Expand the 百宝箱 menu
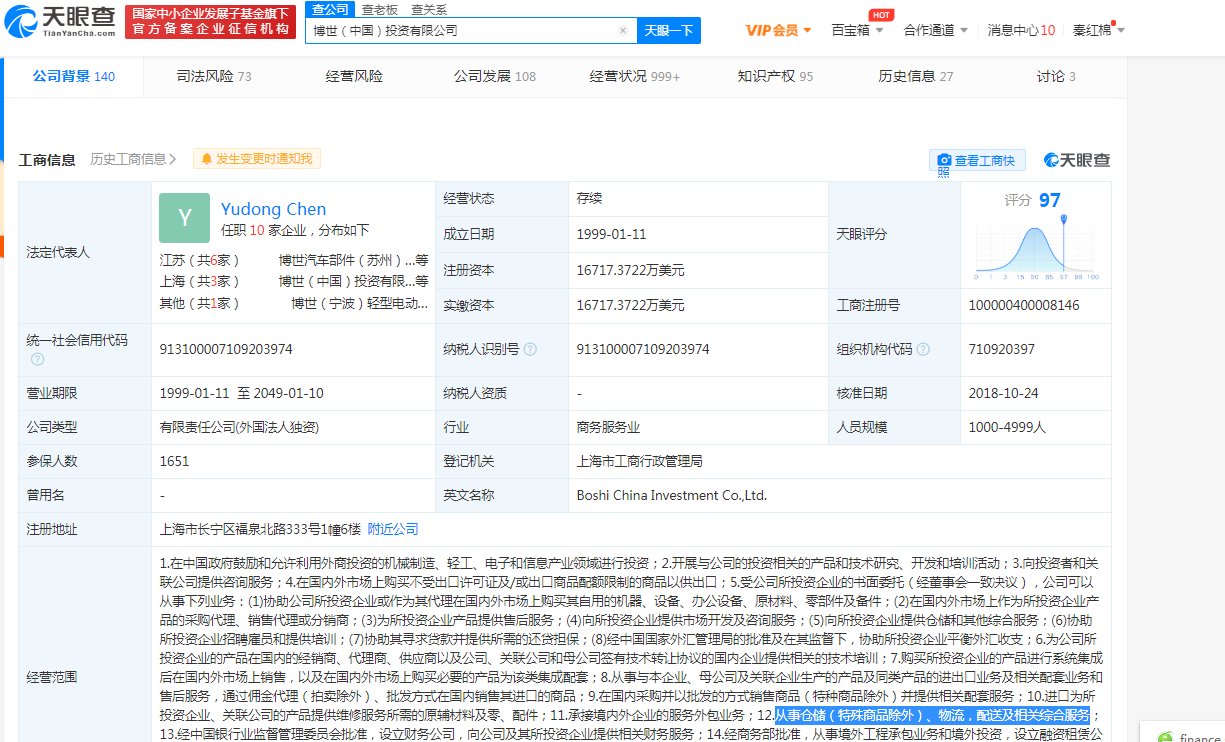Viewport: 1225px width, 742px height. point(857,30)
